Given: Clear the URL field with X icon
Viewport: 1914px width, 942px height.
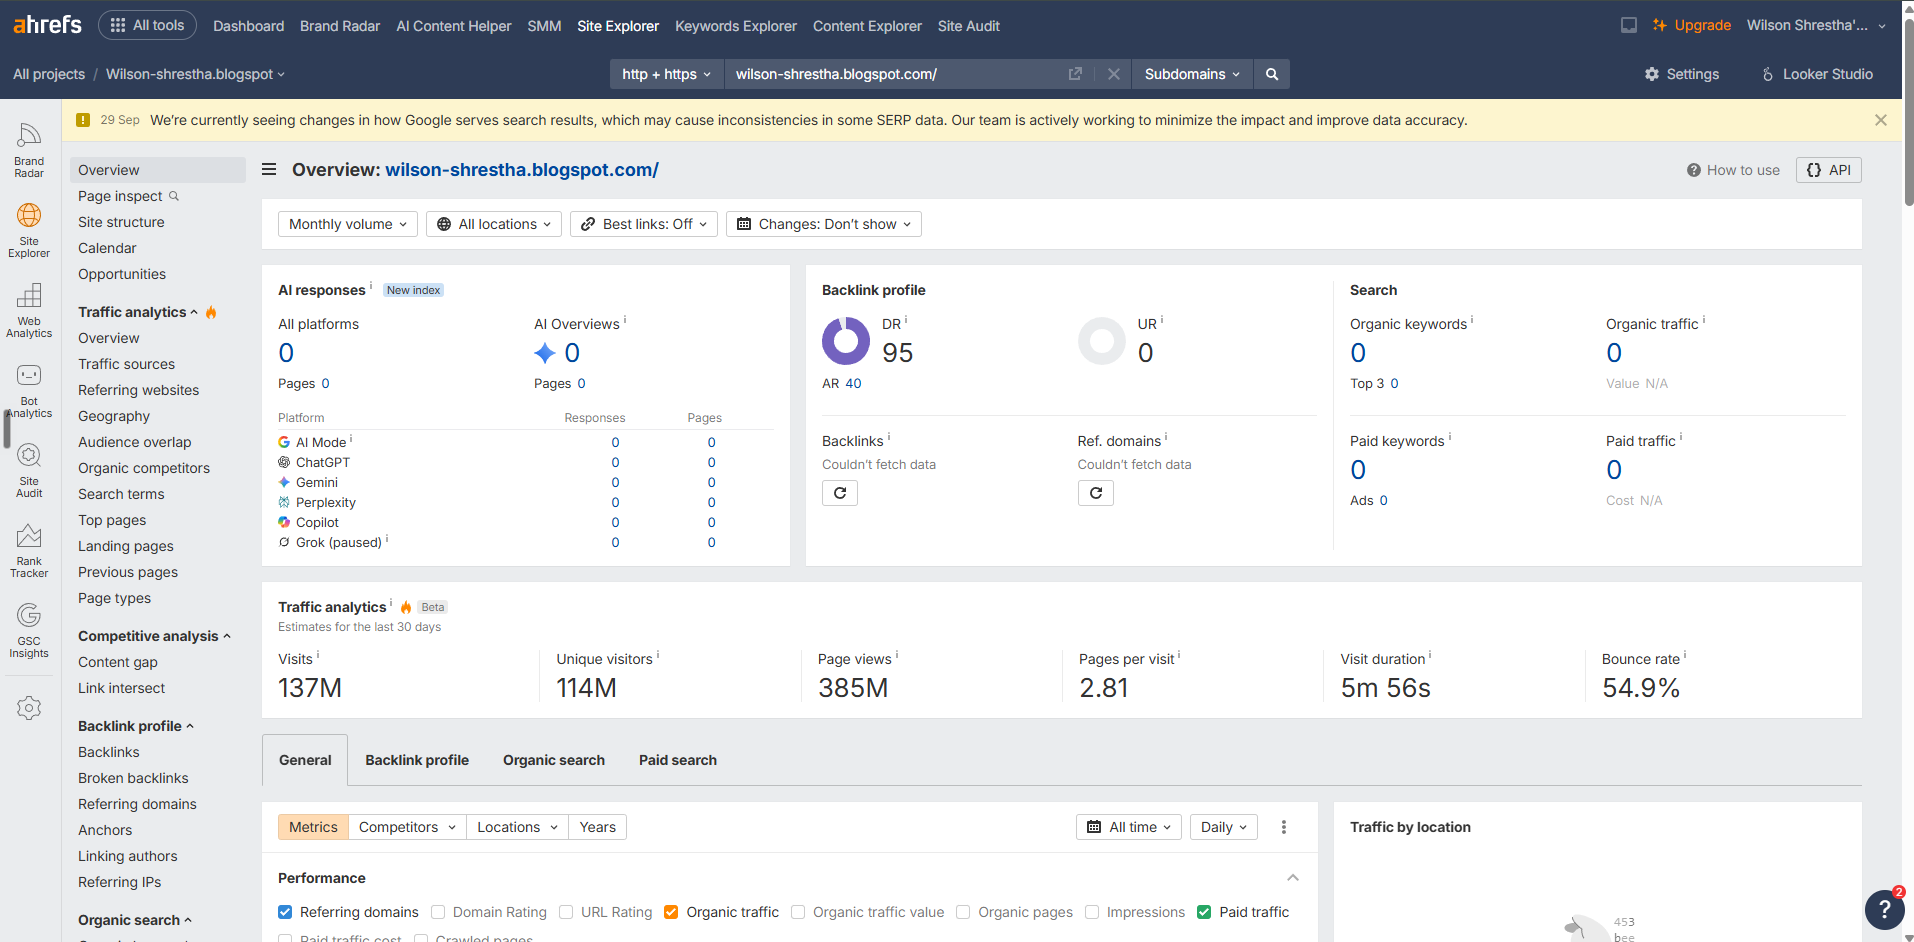Looking at the screenshot, I should tap(1113, 74).
